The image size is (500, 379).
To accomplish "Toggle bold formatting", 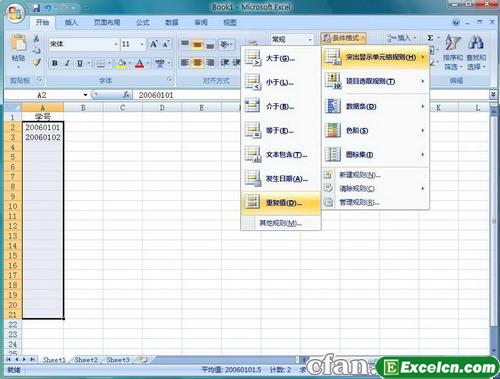I will coord(55,63).
